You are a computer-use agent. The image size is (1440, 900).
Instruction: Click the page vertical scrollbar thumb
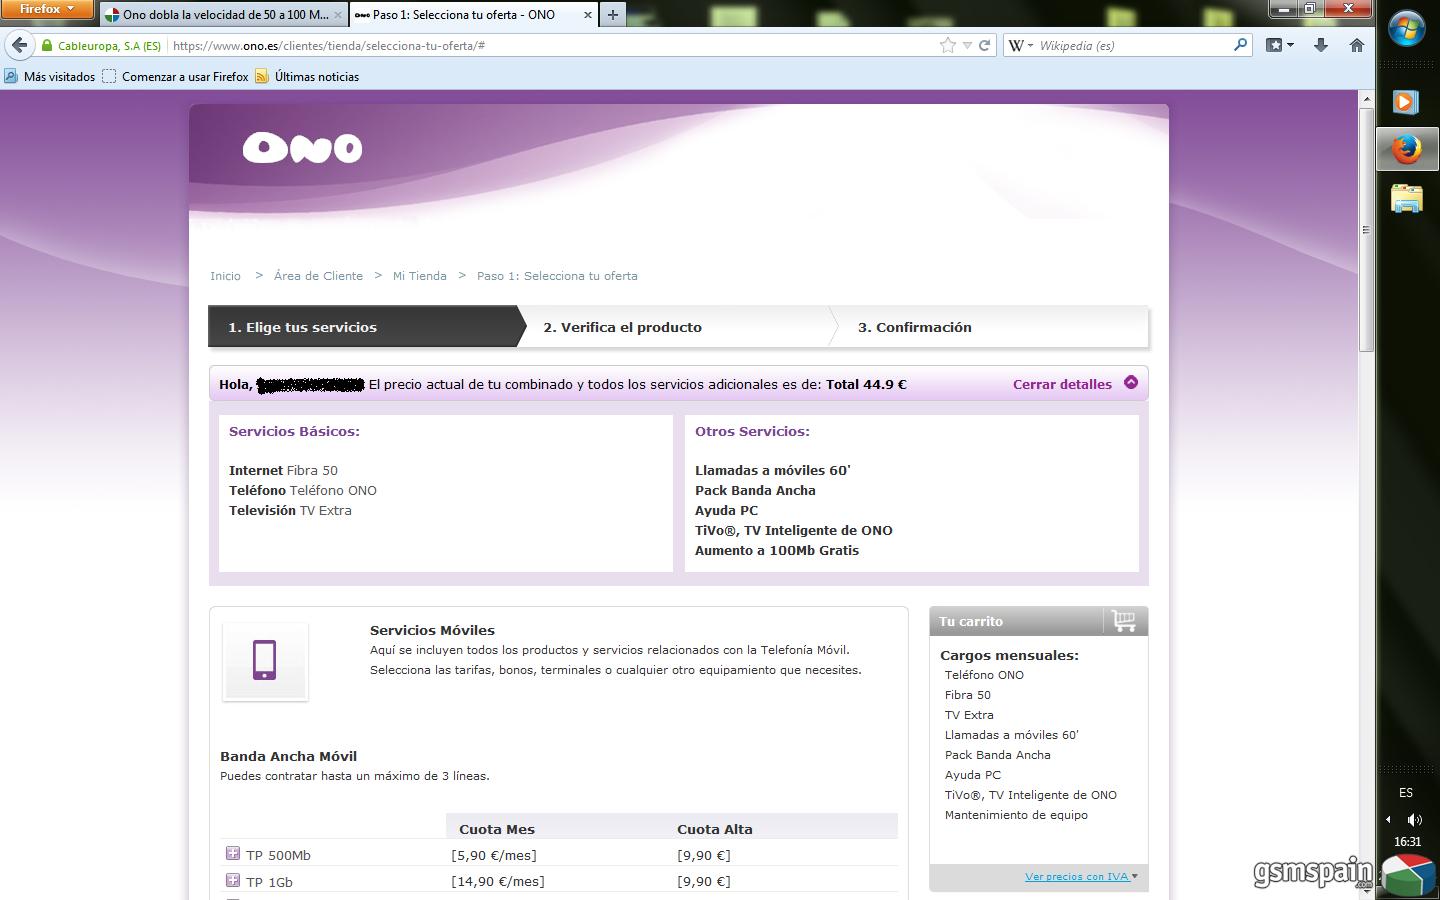[1366, 230]
